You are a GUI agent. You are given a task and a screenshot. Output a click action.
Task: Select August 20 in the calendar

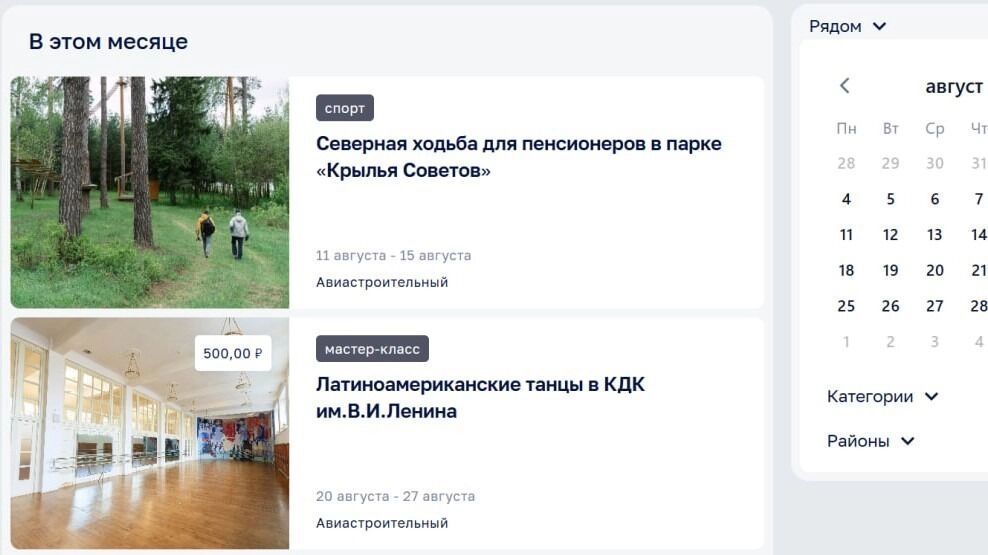[934, 270]
